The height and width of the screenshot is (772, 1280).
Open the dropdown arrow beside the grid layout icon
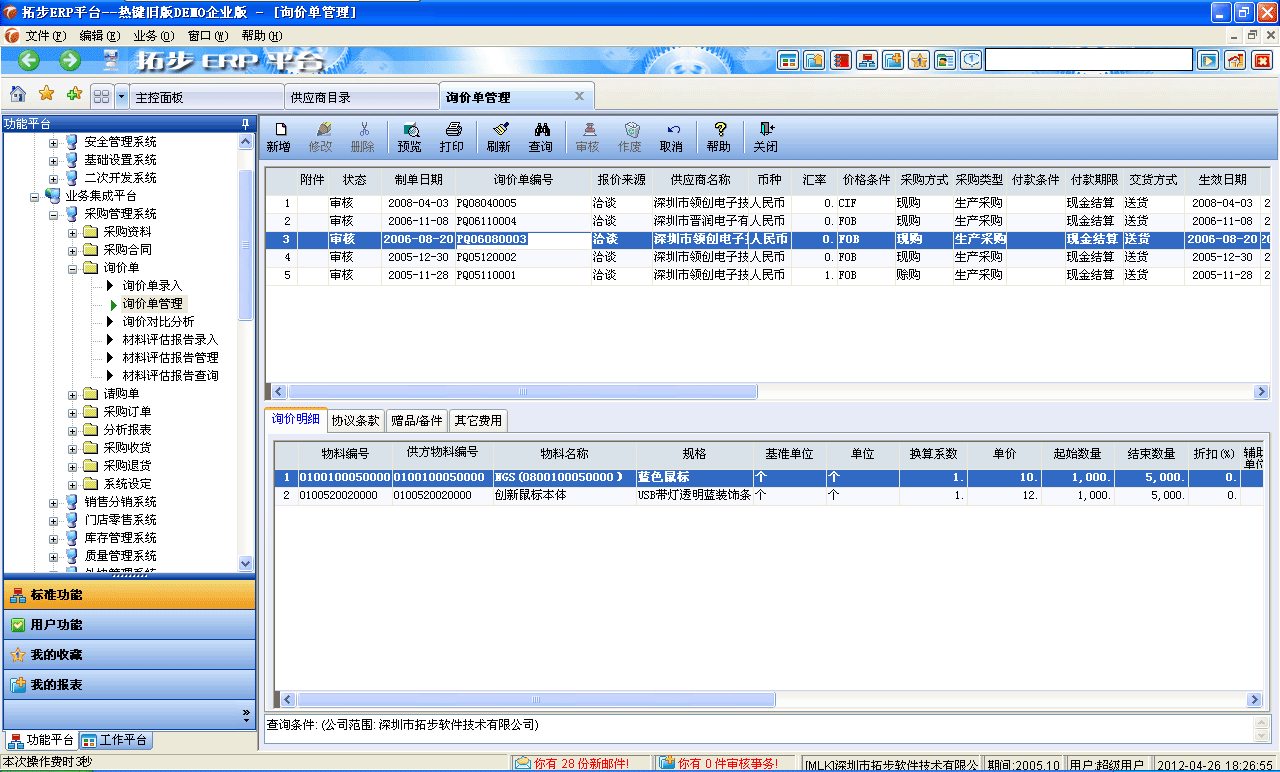120,95
